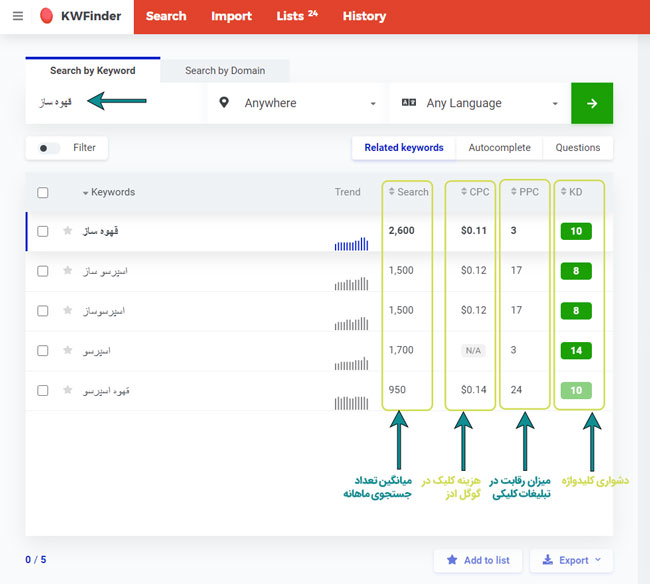Expand the Any Language dropdown
650x584 pixels.
(x=480, y=103)
